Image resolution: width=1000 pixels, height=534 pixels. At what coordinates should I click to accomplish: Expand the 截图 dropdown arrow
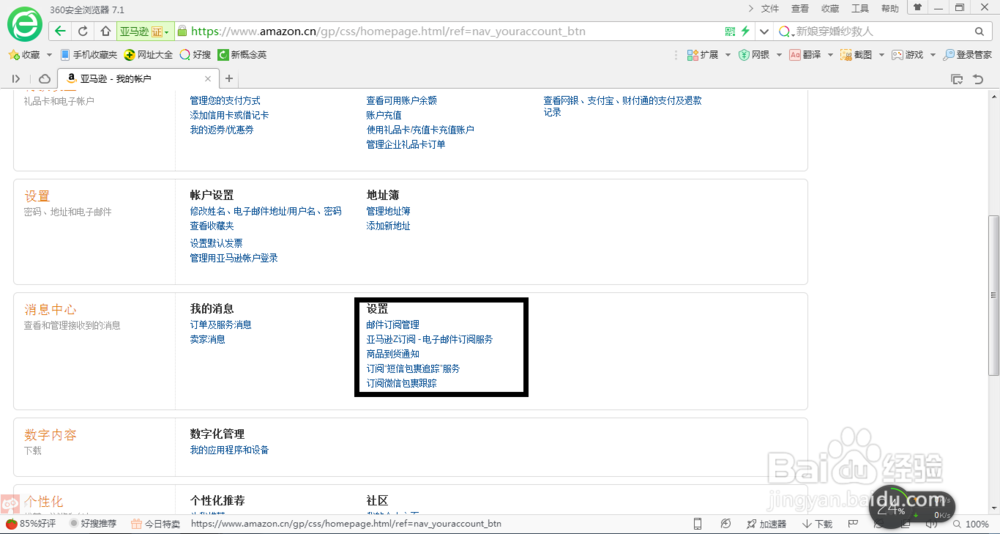point(881,56)
